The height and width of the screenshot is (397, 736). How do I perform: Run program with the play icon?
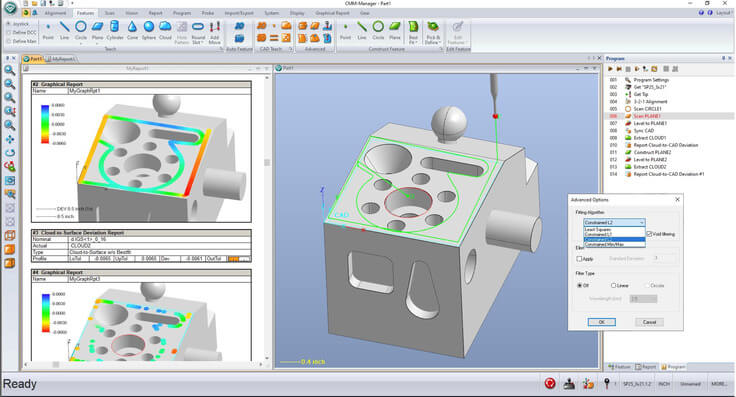pos(610,69)
